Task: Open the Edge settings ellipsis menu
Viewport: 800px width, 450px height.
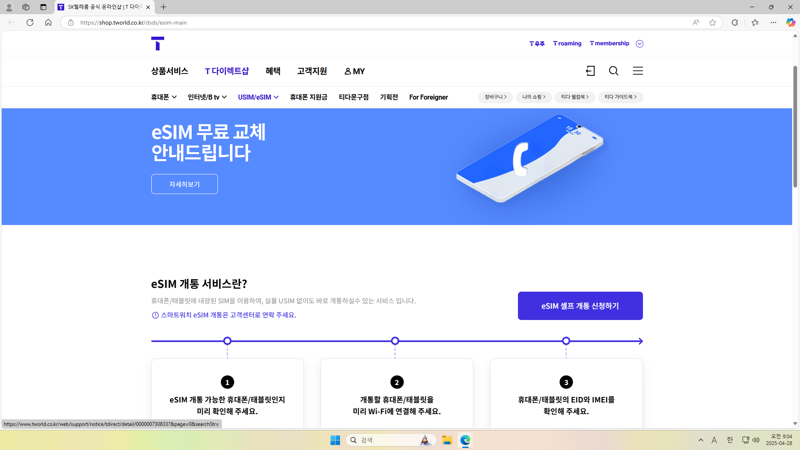Action: click(x=773, y=22)
